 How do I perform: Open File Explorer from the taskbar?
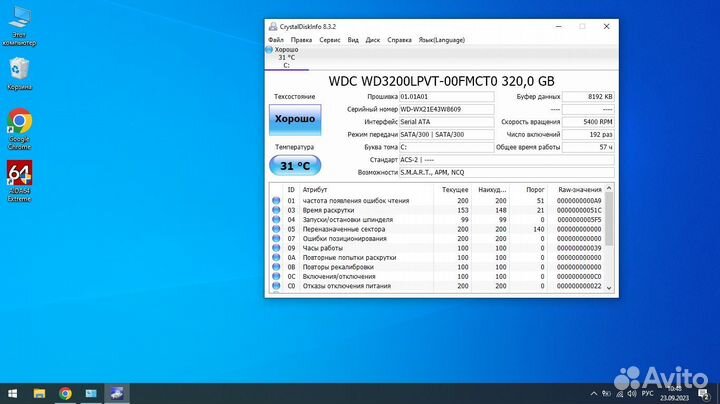[x=39, y=393]
